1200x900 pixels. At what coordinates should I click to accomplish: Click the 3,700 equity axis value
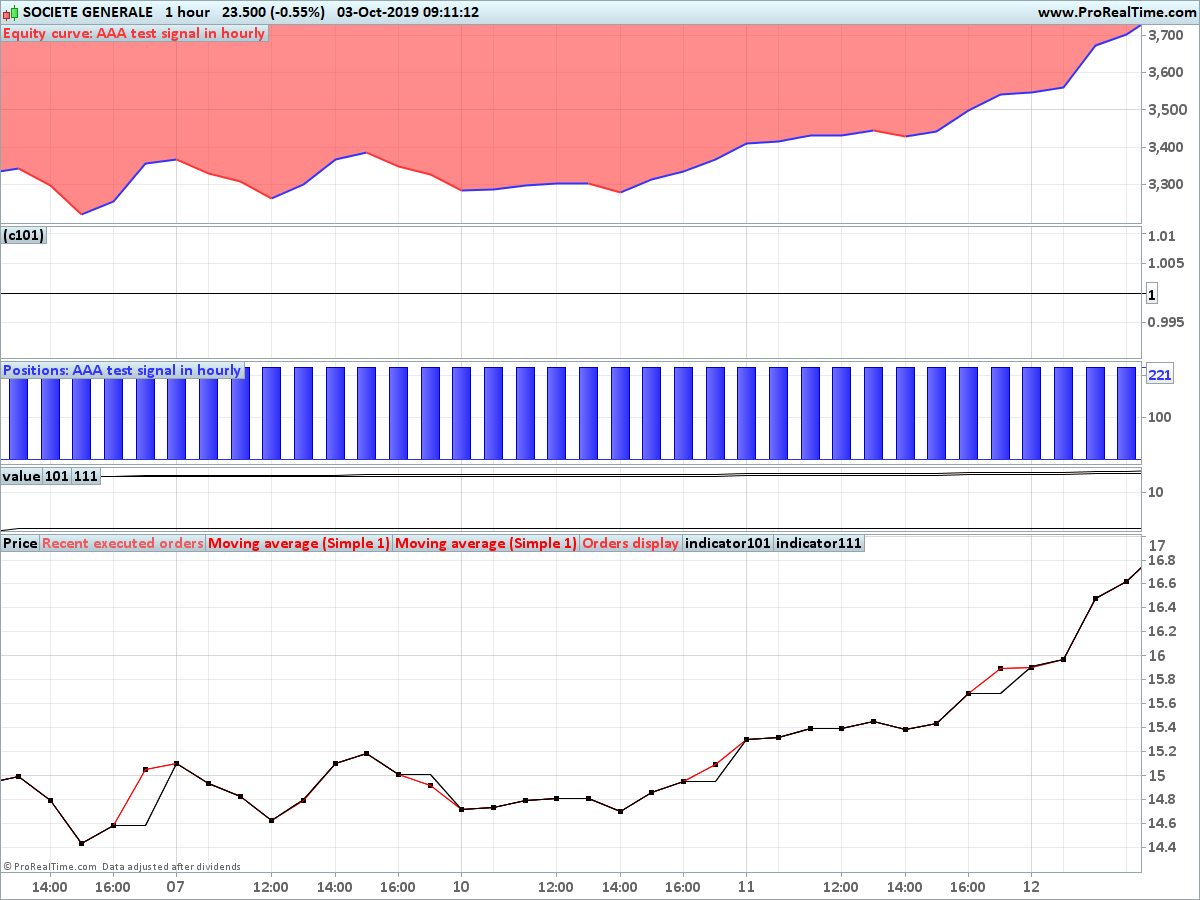tap(1166, 36)
